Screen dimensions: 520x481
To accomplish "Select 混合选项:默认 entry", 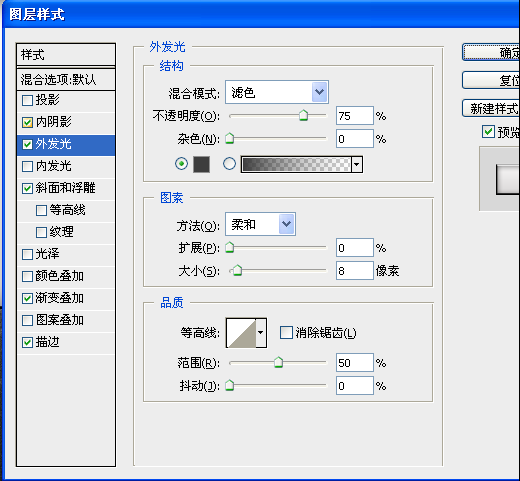I will pyautogui.click(x=66, y=80).
